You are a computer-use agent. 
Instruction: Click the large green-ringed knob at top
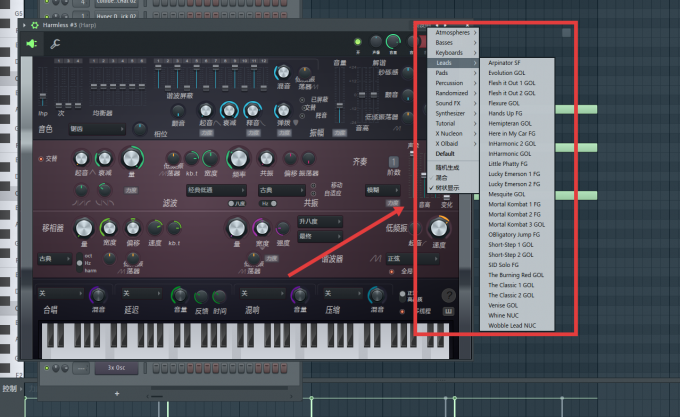tap(393, 42)
